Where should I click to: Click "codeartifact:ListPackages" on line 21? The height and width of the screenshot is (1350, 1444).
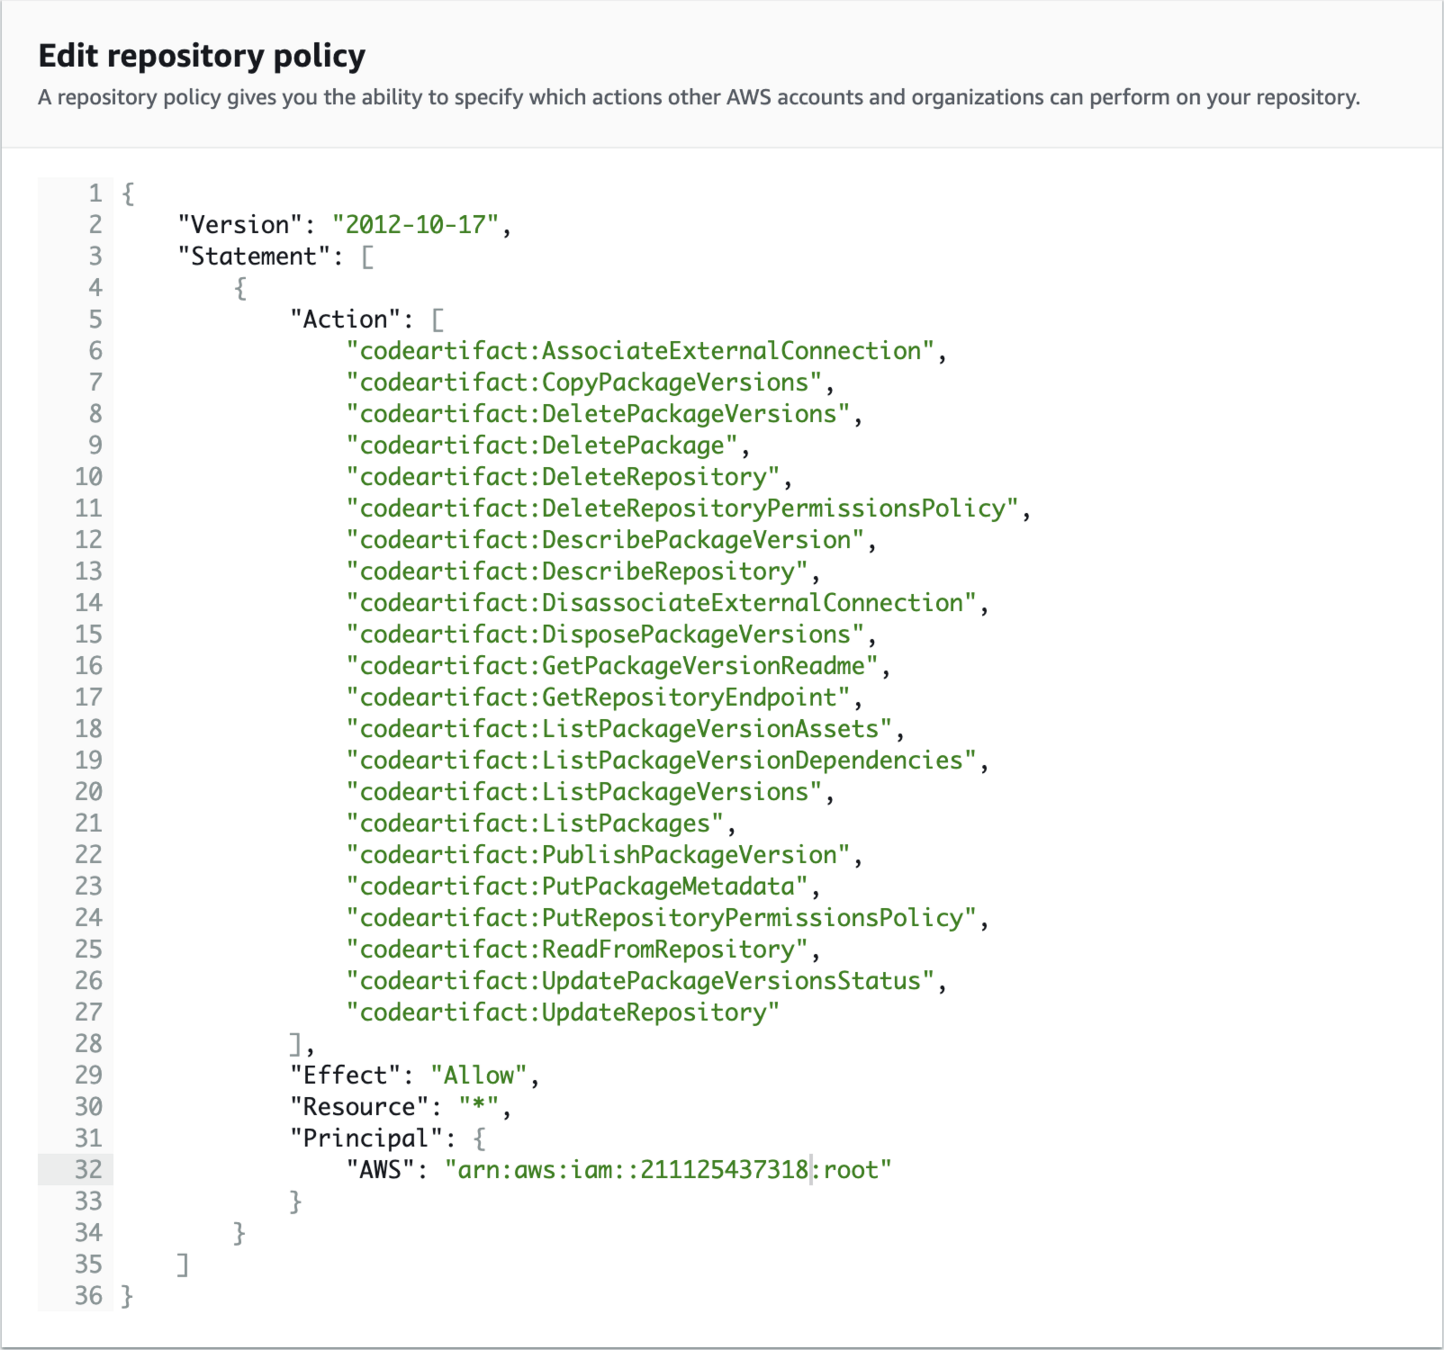click(535, 824)
